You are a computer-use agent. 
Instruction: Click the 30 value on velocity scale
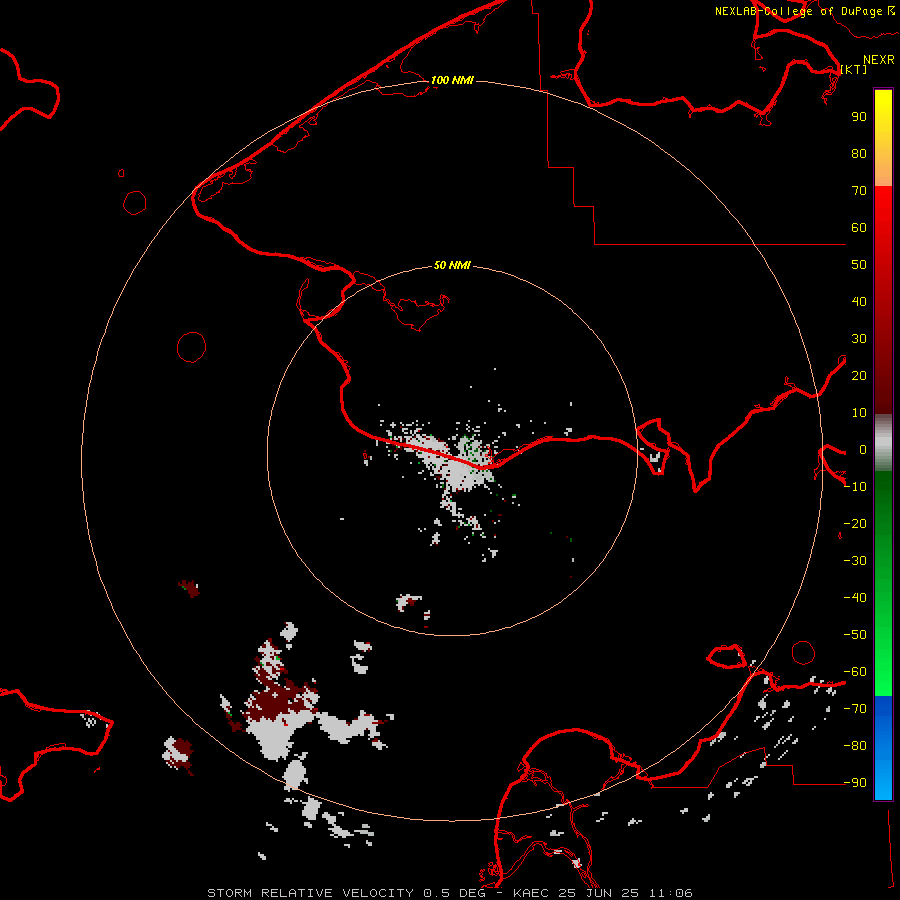pyautogui.click(x=859, y=339)
